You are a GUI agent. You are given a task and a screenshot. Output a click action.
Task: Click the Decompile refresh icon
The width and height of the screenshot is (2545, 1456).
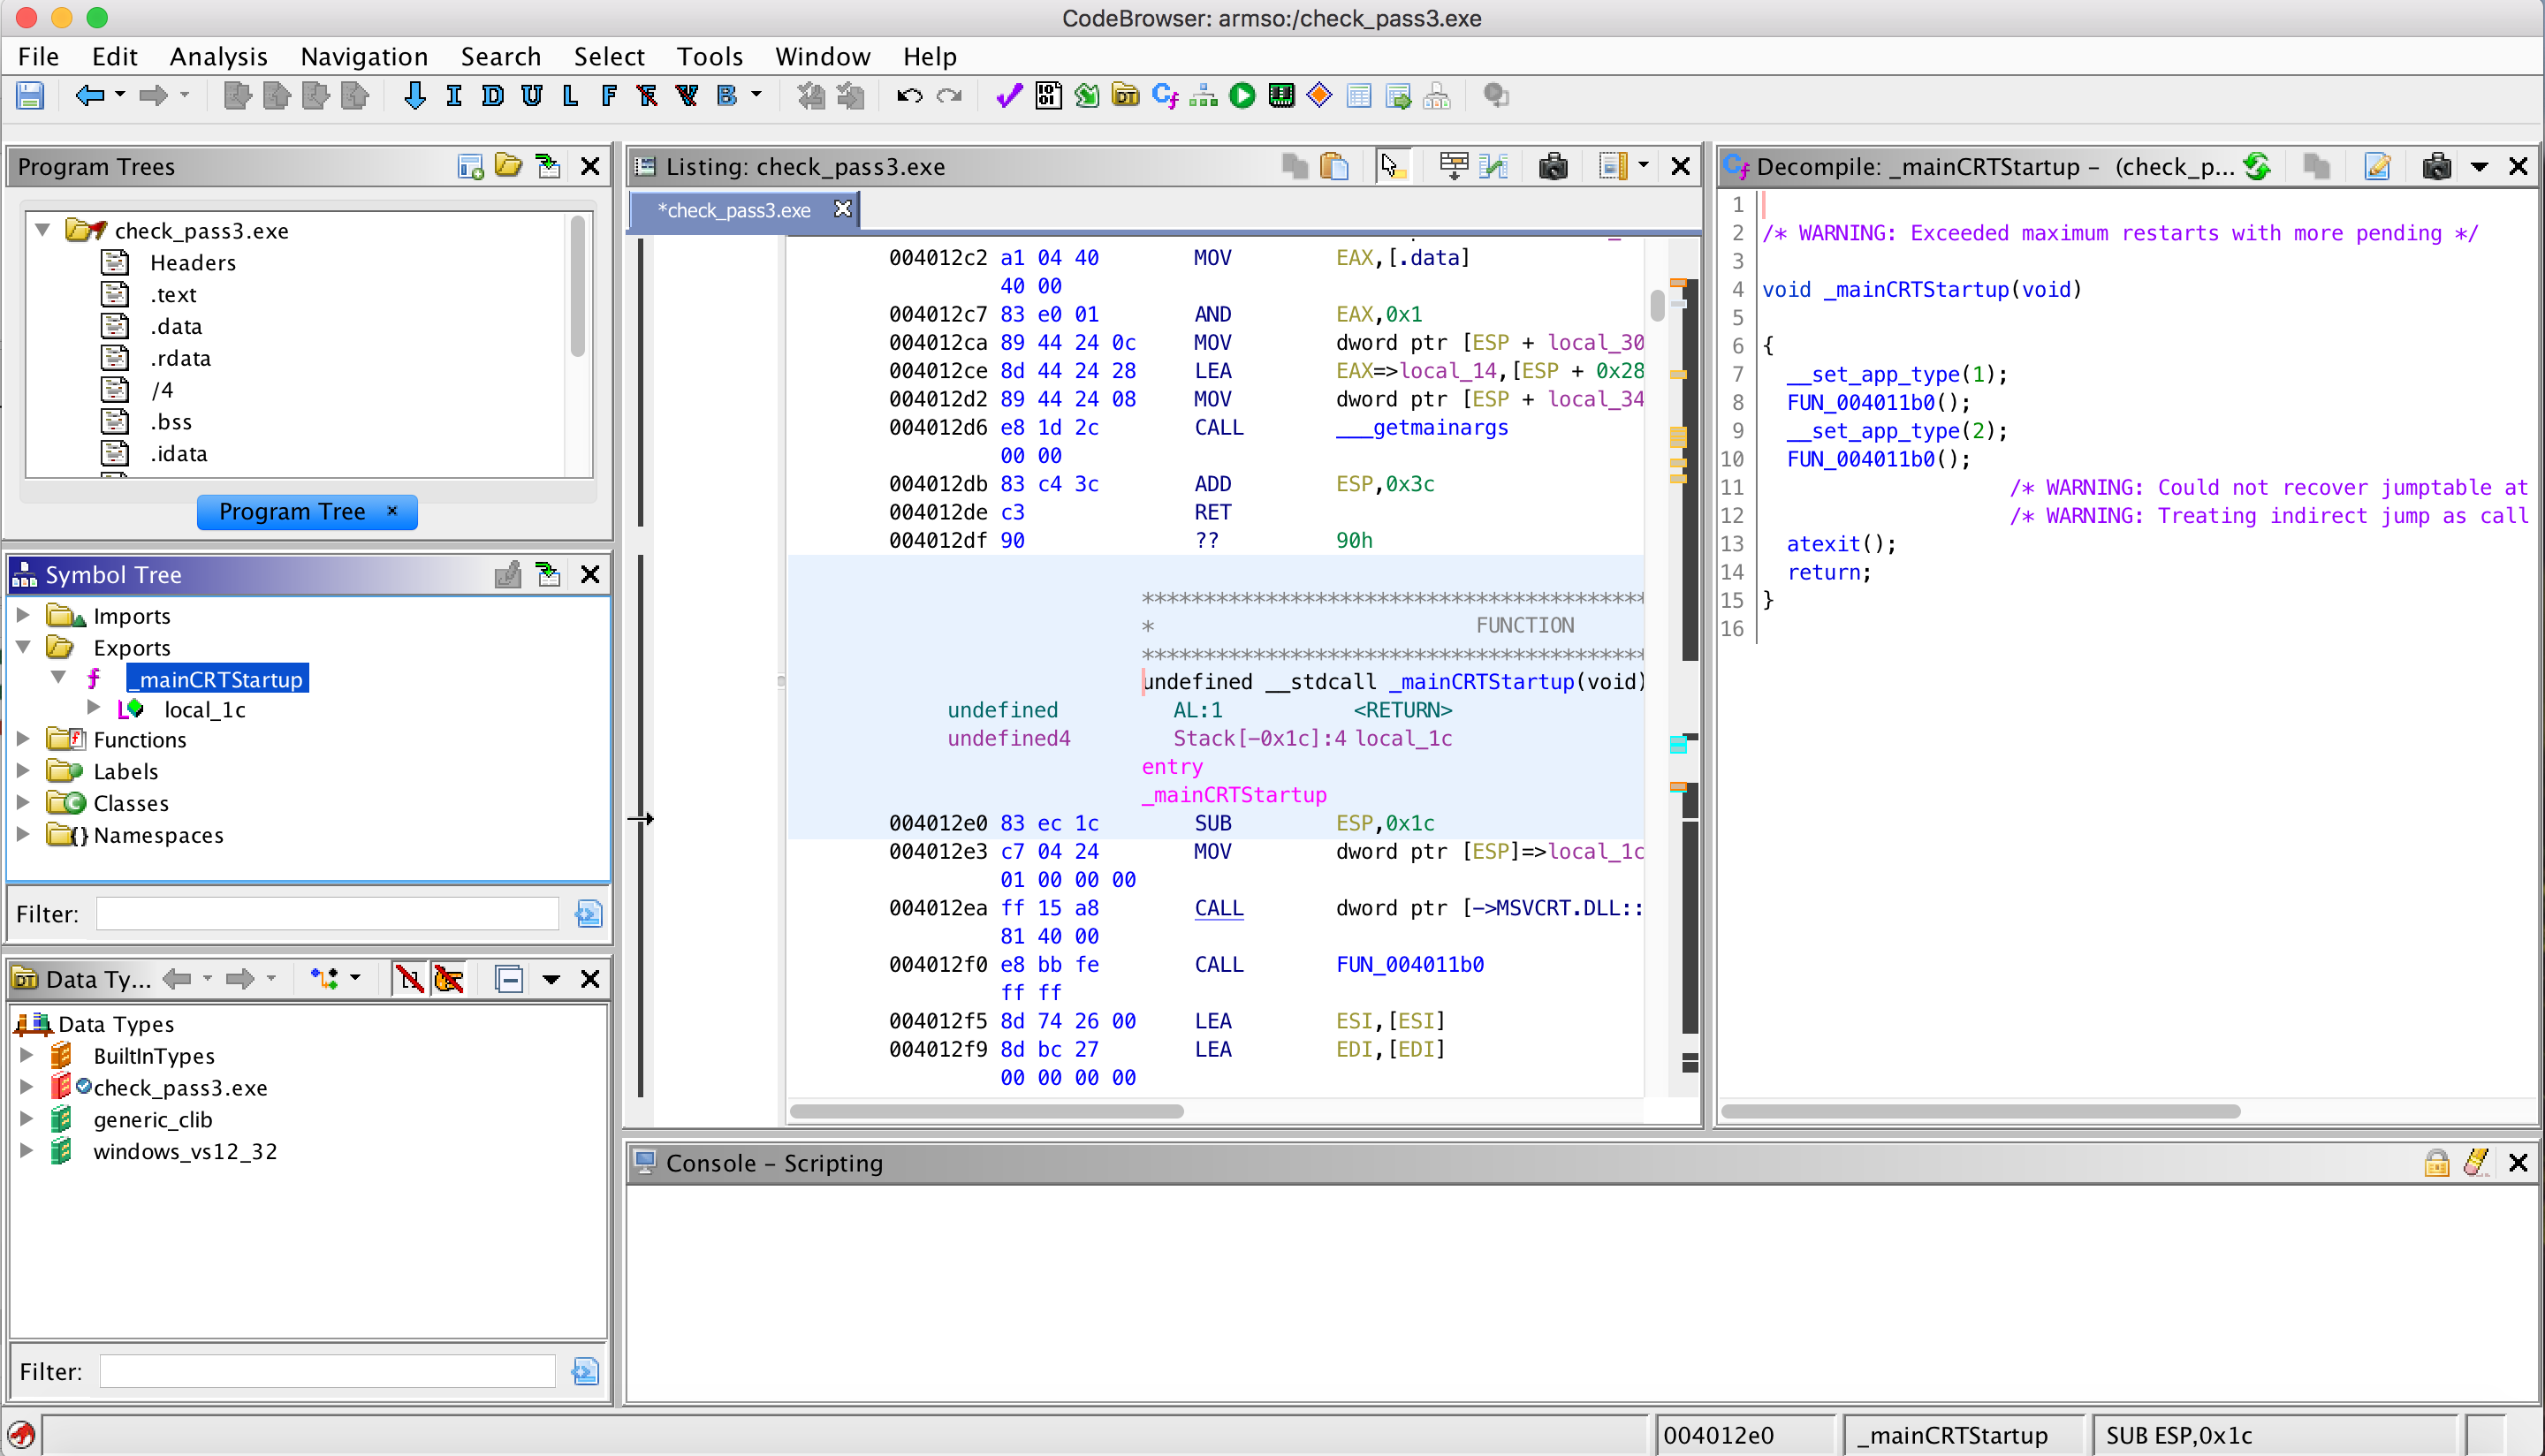pos(2257,166)
